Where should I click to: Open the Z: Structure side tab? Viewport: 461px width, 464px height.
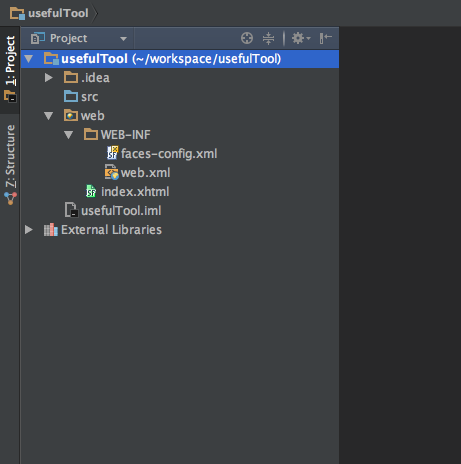point(10,165)
